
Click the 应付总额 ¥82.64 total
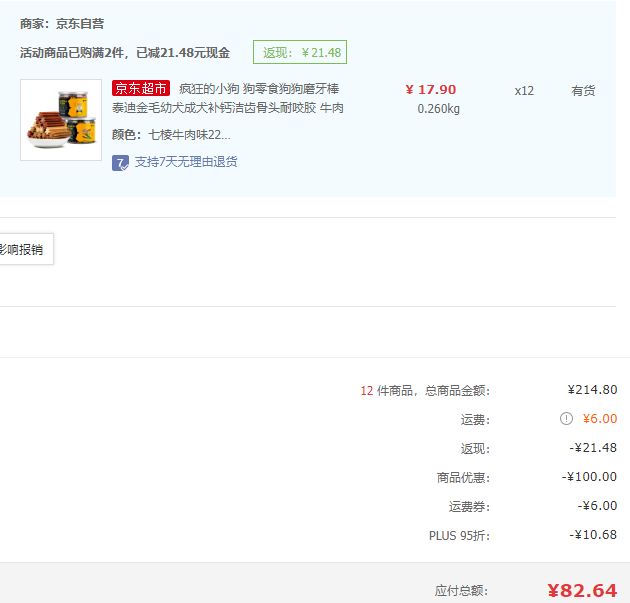[582, 591]
